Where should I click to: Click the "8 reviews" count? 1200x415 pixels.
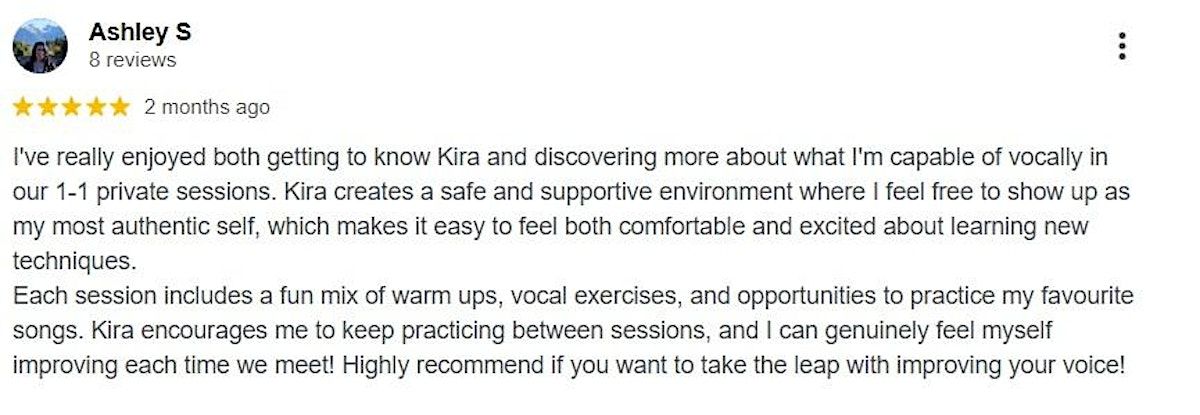[132, 60]
